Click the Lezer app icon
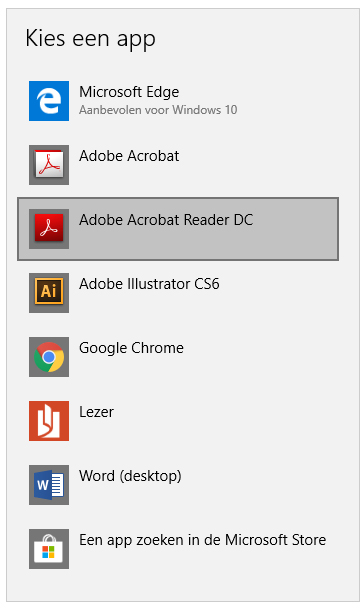 pos(49,421)
